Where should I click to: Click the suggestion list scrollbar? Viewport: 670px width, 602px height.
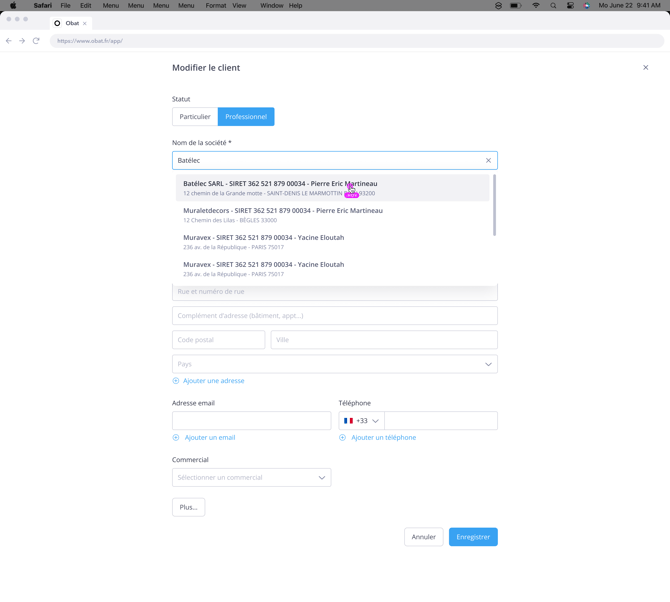tap(494, 205)
